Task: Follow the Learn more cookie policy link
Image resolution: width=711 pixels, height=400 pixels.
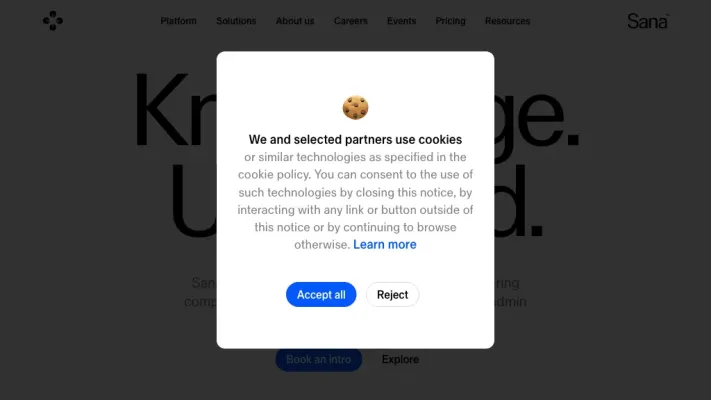Action: click(385, 244)
